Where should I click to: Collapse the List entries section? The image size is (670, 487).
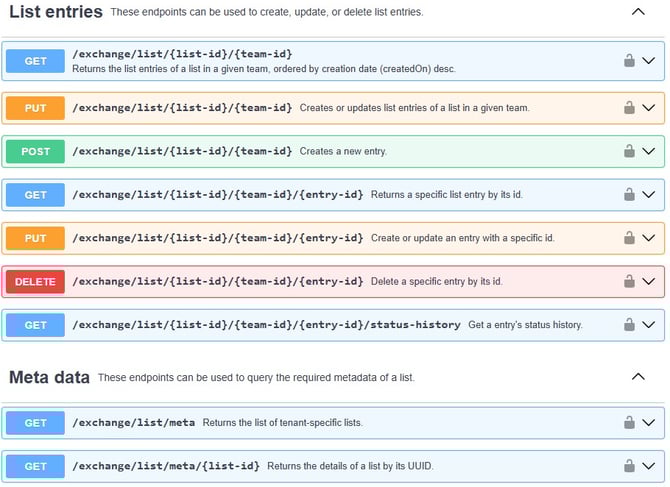click(638, 12)
